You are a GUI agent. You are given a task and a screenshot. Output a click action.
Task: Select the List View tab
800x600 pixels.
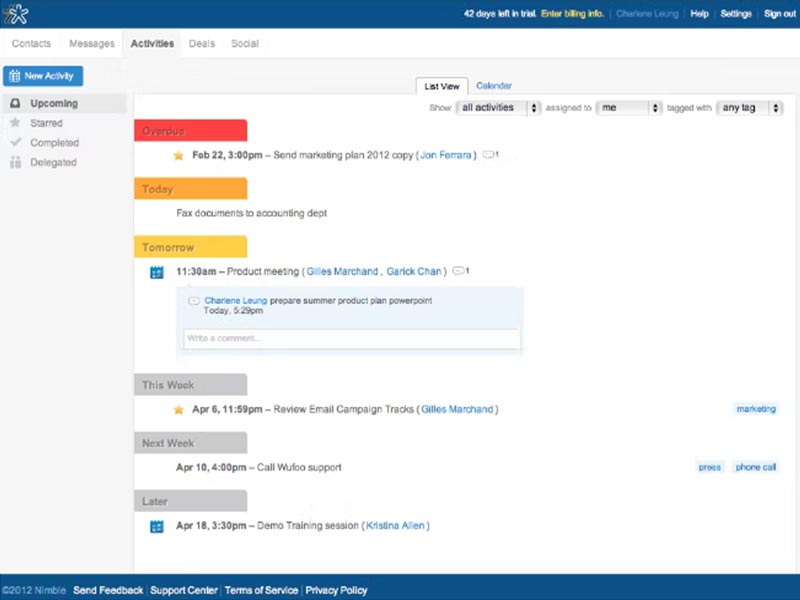click(x=442, y=86)
